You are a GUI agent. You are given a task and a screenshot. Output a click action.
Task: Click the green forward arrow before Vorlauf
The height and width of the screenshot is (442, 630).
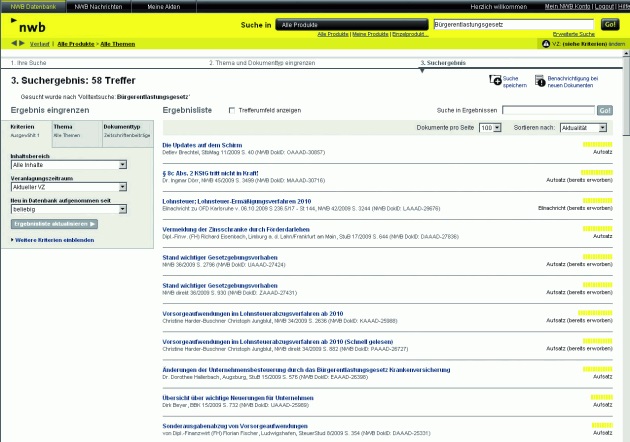[22, 44]
